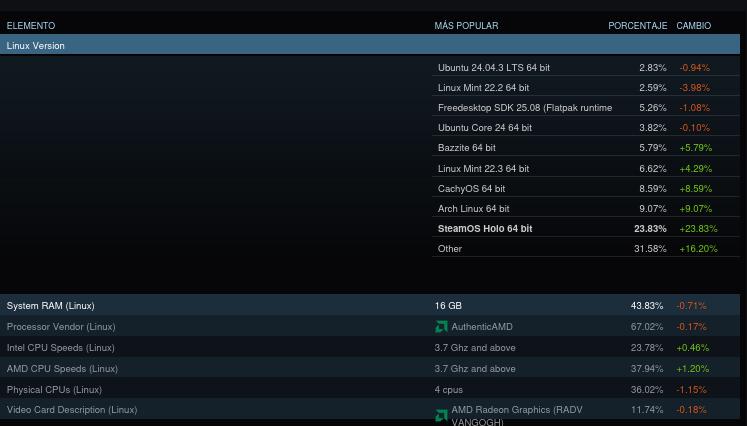Click the CAMBIO column header
The image size is (747, 426).
(x=694, y=26)
